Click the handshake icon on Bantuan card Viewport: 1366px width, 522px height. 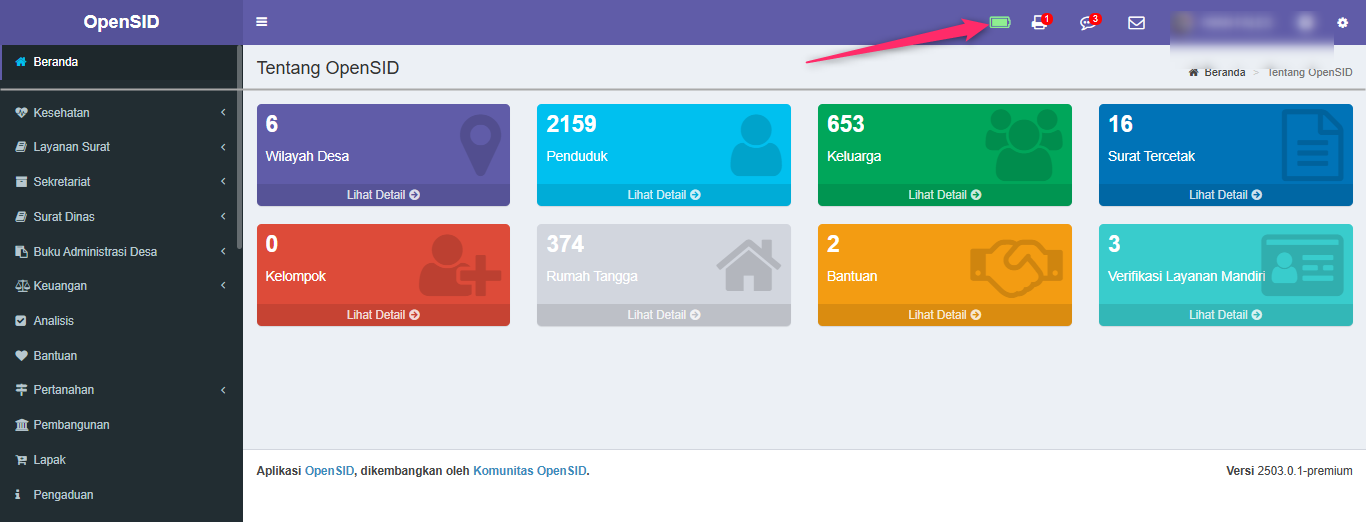tap(1016, 269)
